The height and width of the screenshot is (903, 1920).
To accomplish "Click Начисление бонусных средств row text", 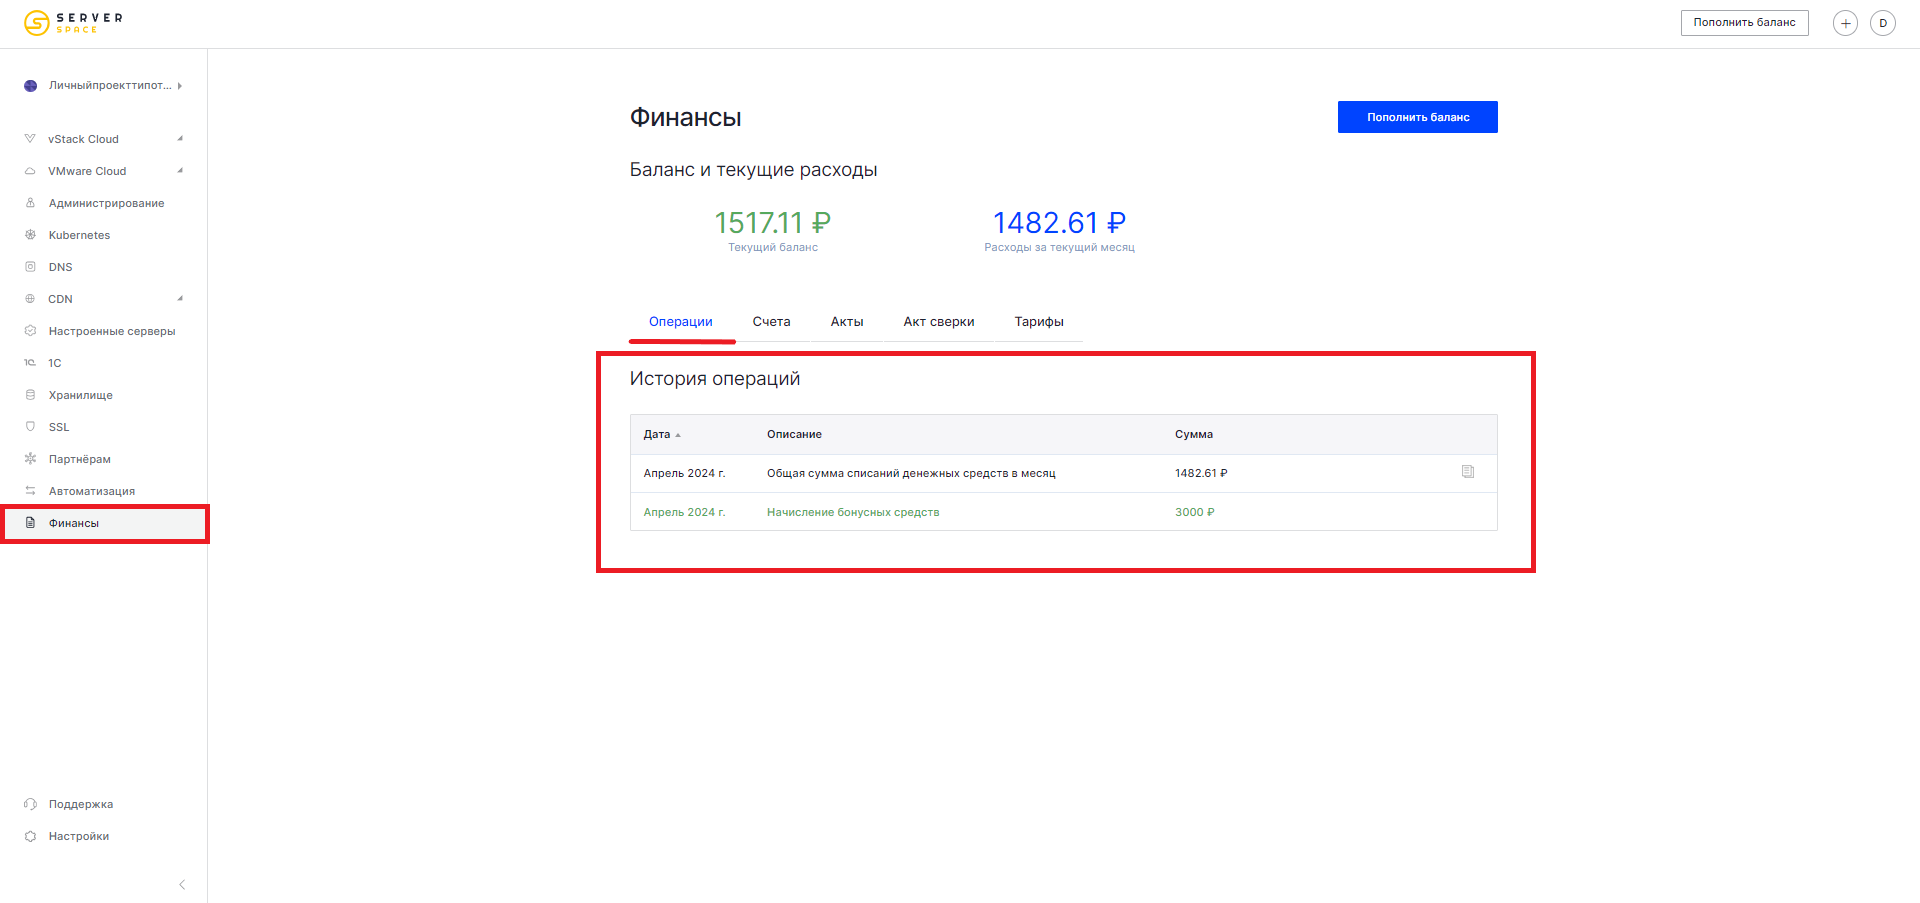I will tap(853, 512).
